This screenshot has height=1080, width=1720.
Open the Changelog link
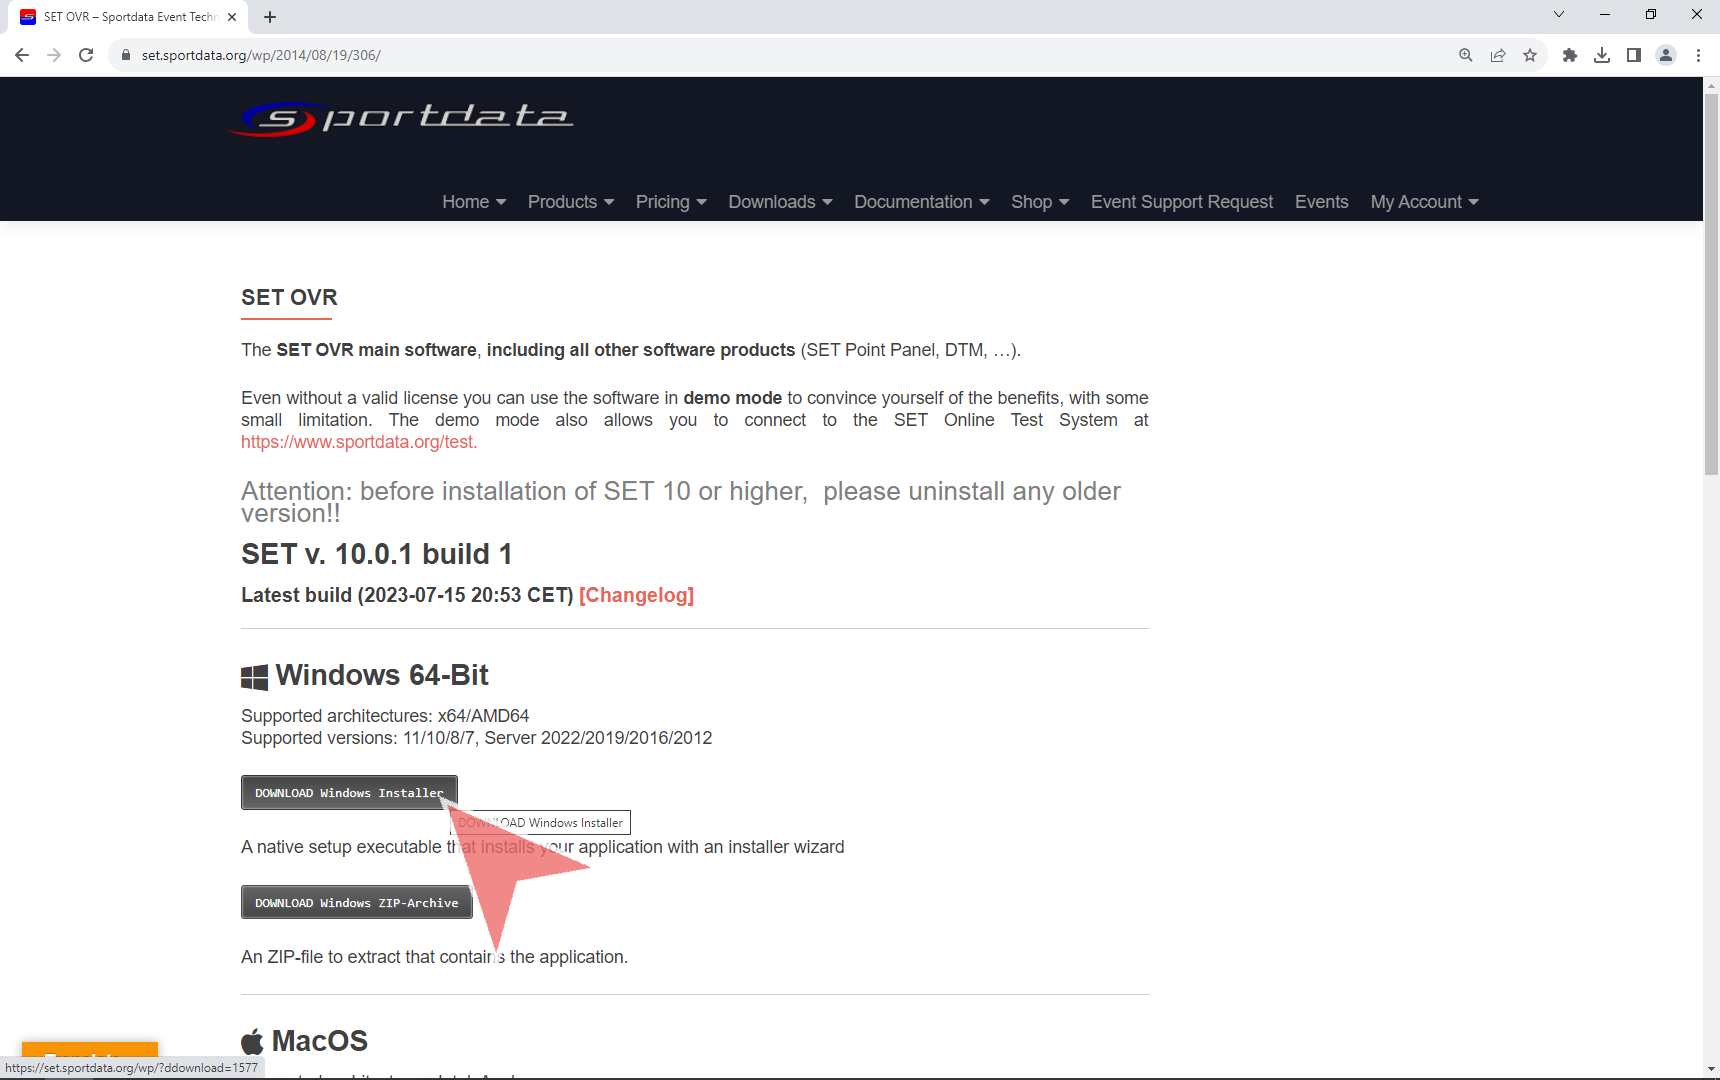(x=636, y=595)
